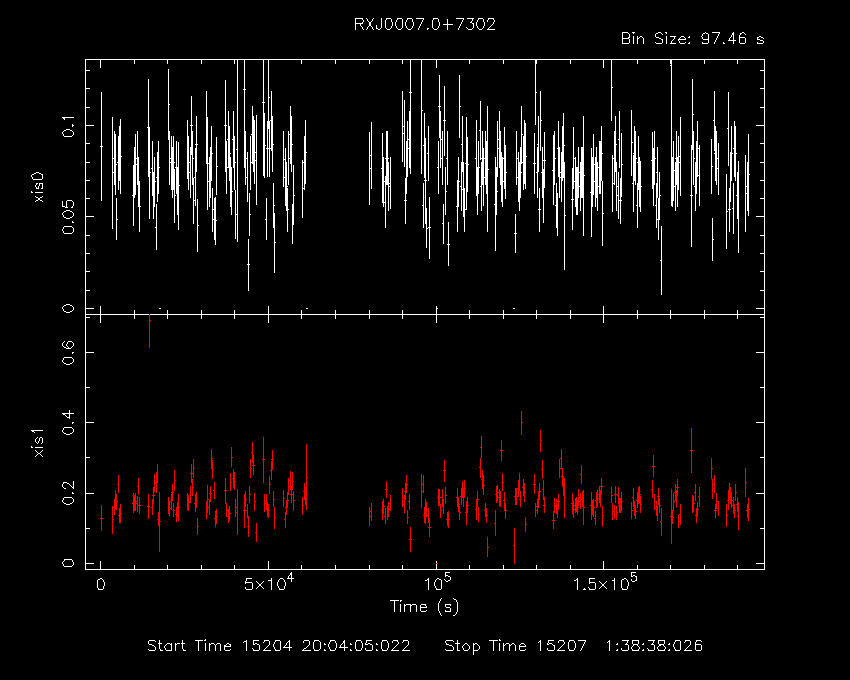This screenshot has height=680, width=850.
Task: Click the red outlier point near 0.65 in the xis1 panel
Action: 149,331
